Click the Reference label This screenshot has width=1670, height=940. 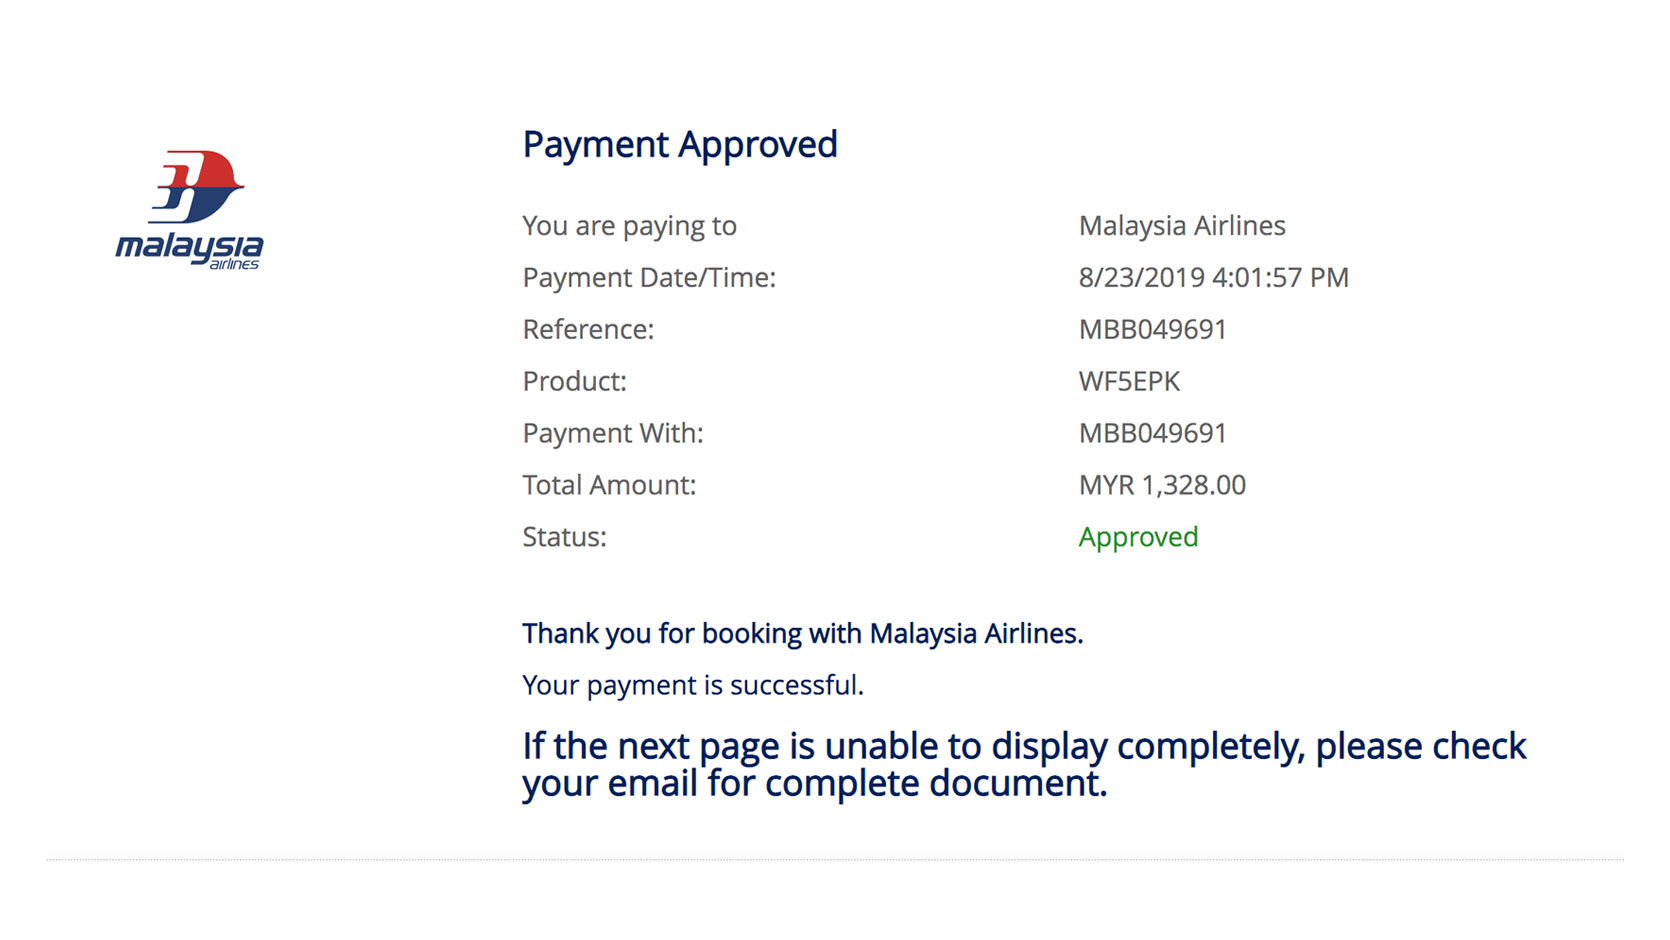click(587, 330)
